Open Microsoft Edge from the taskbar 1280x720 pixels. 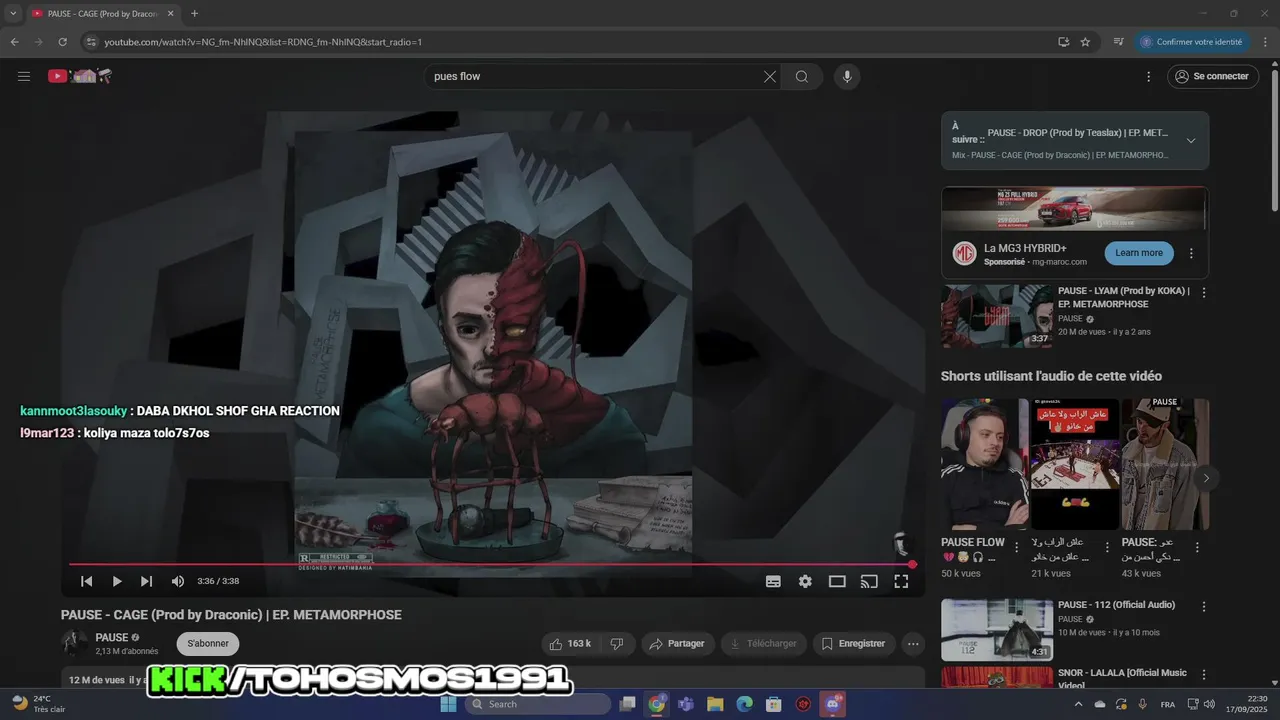[744, 704]
